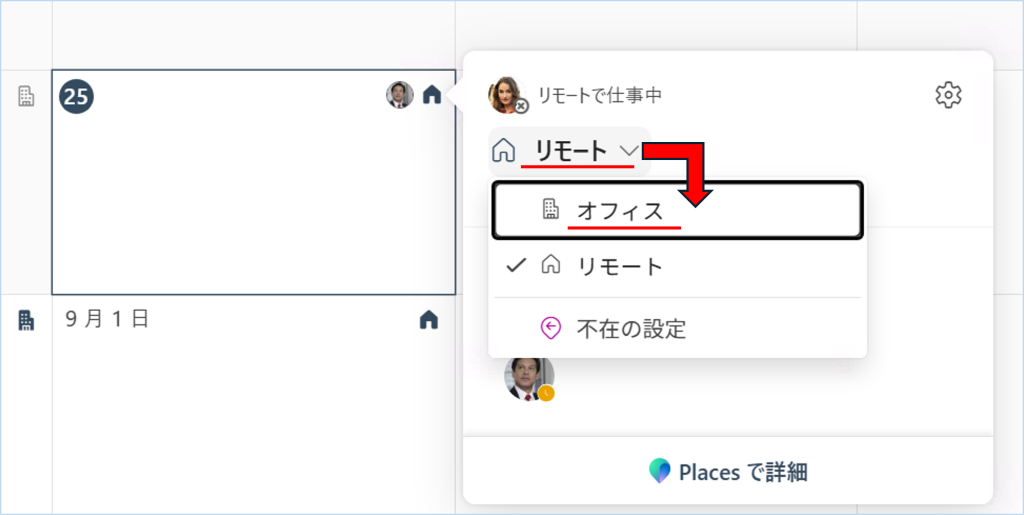Click the pink location icon for 不在の設定

tap(551, 328)
